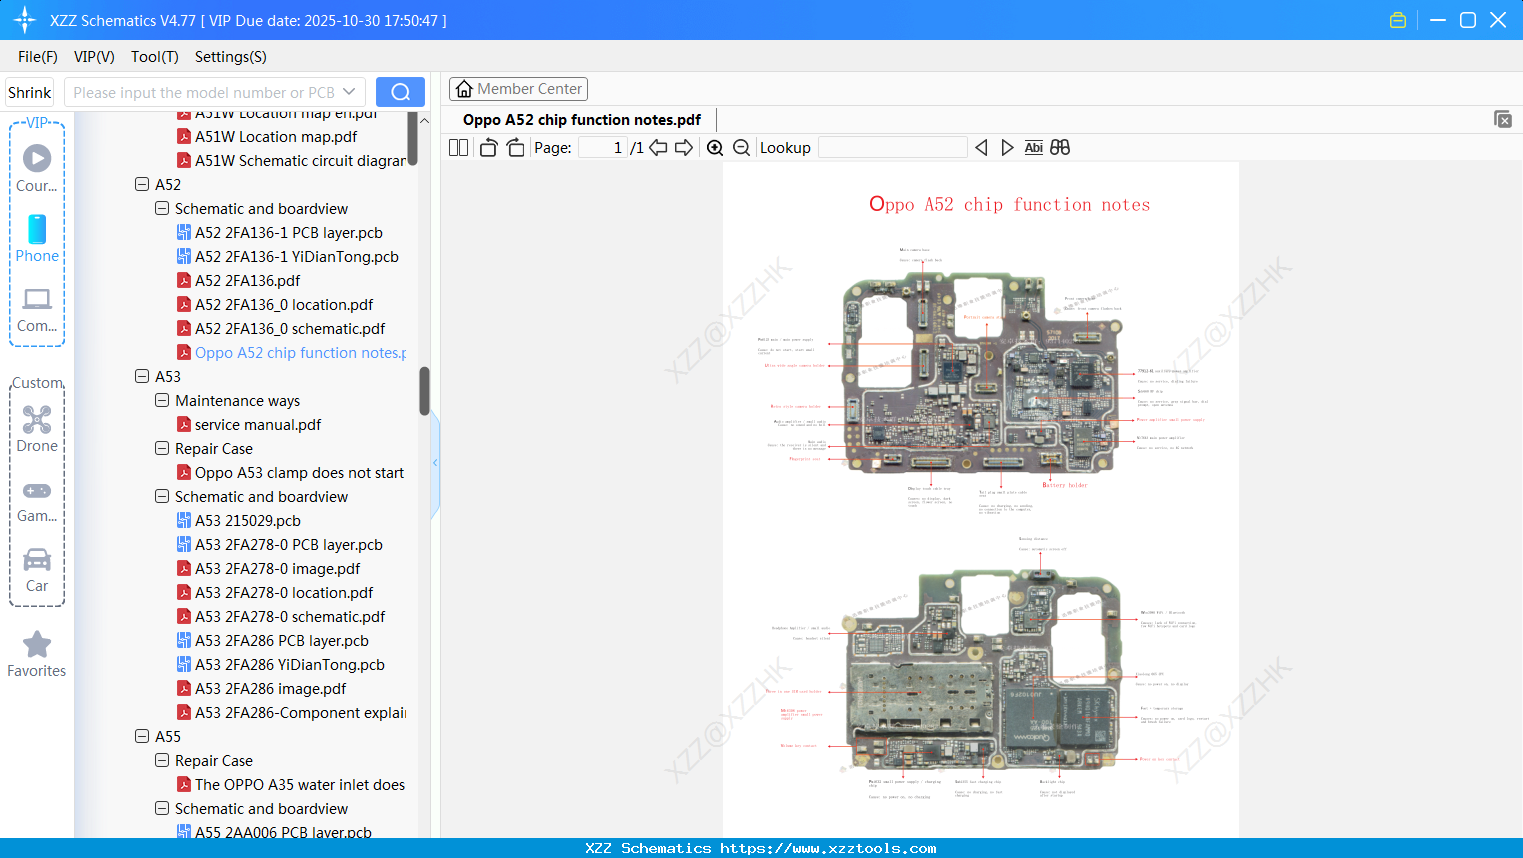Collapse the A52 tree node
Viewport: 1523px width, 858px height.
click(x=142, y=185)
